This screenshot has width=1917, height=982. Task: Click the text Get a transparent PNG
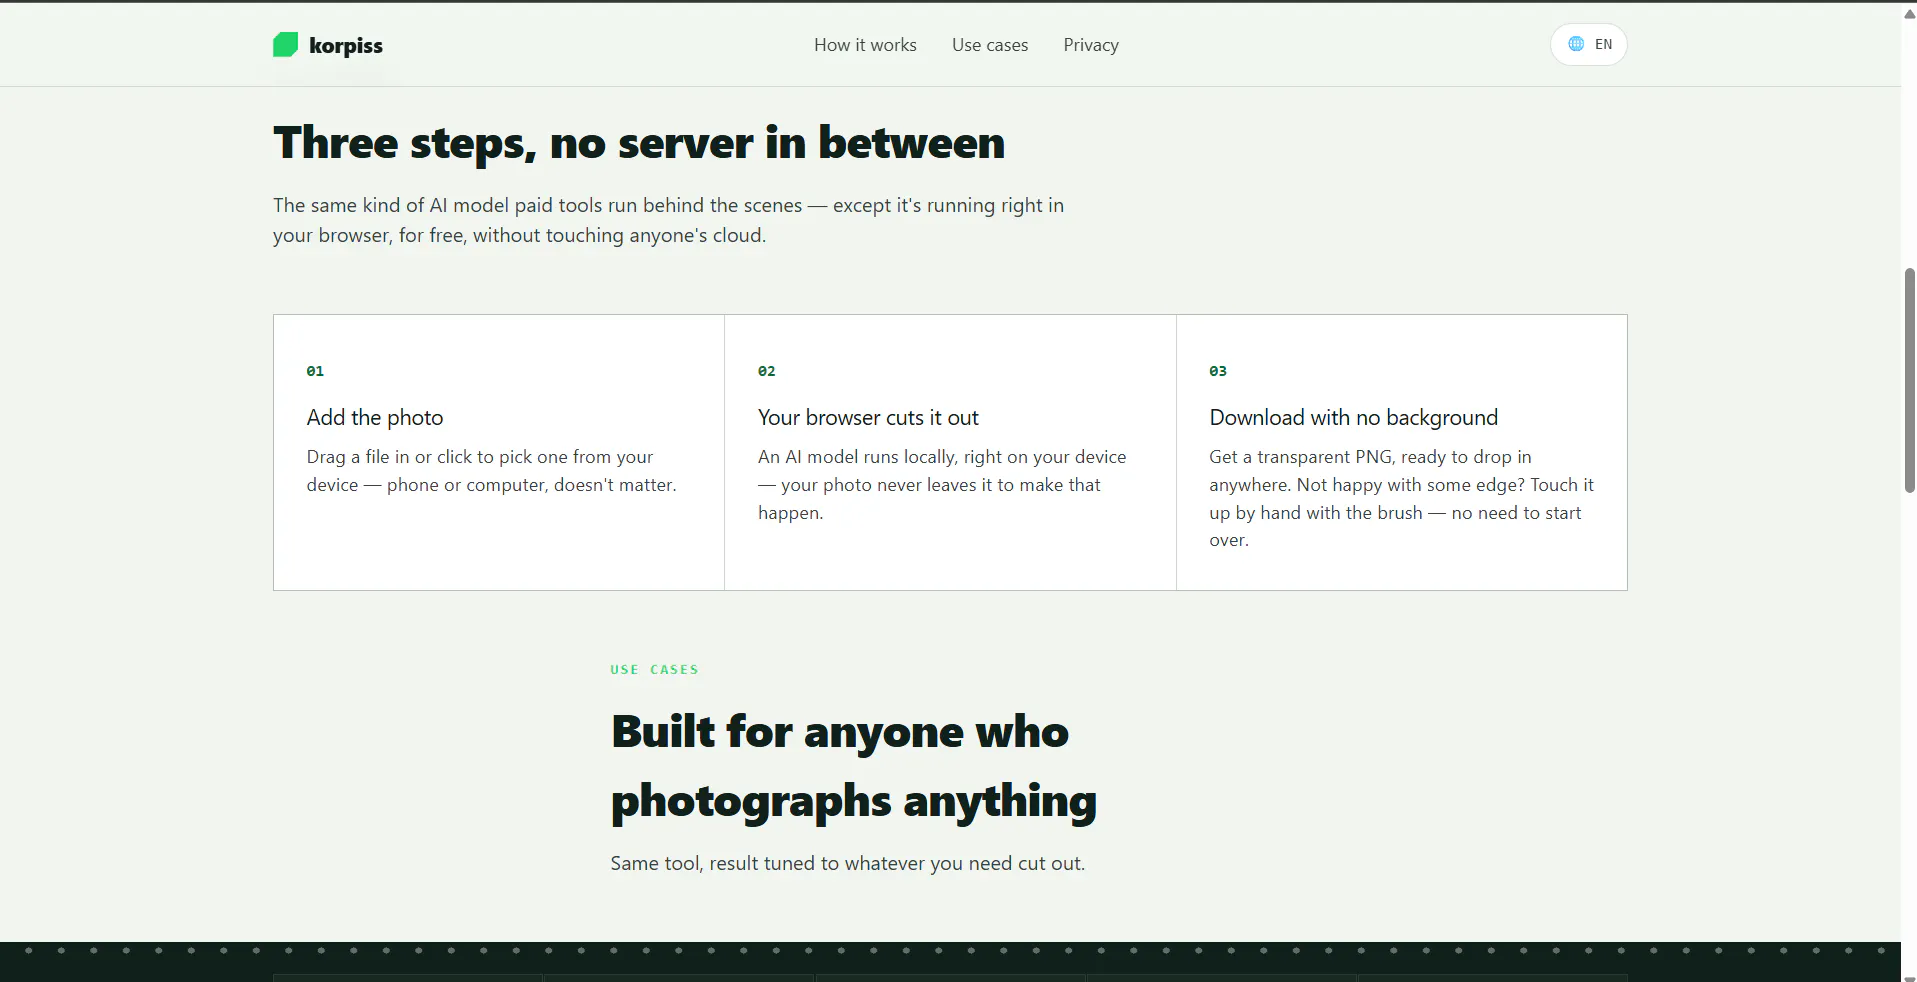coord(1402,498)
